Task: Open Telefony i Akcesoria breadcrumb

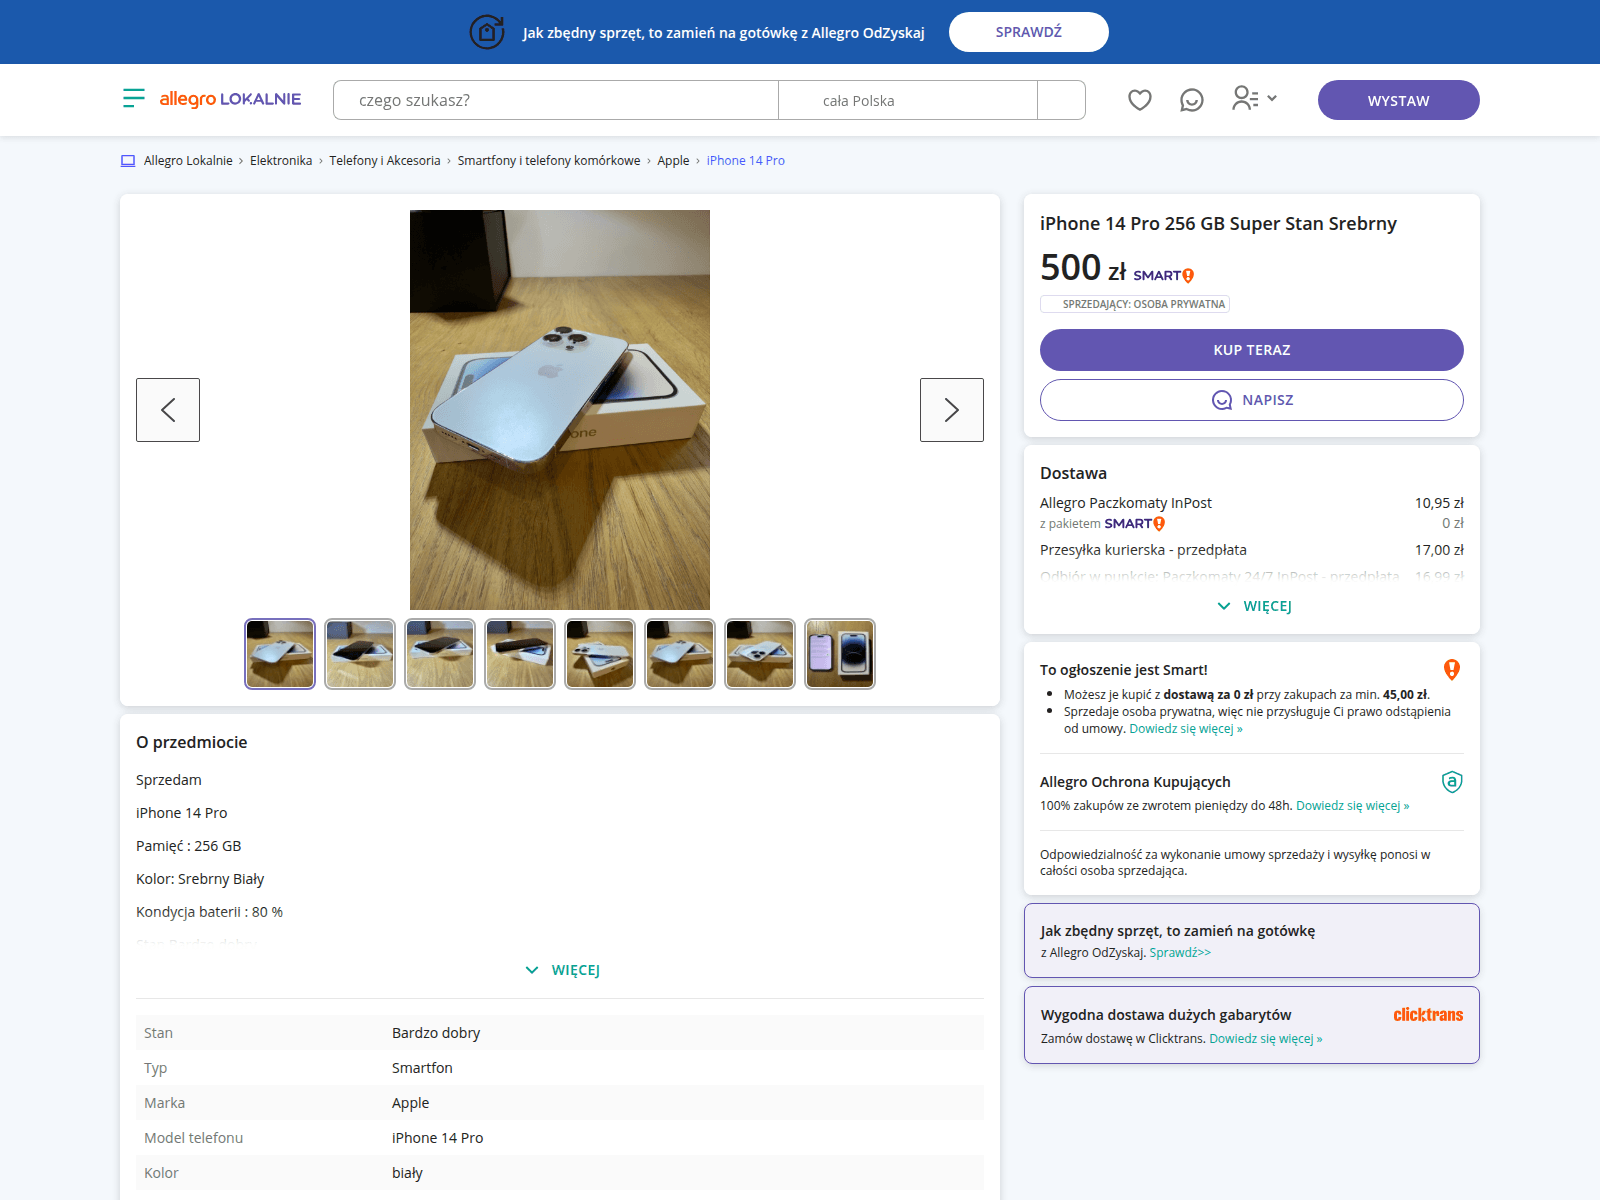Action: [385, 161]
